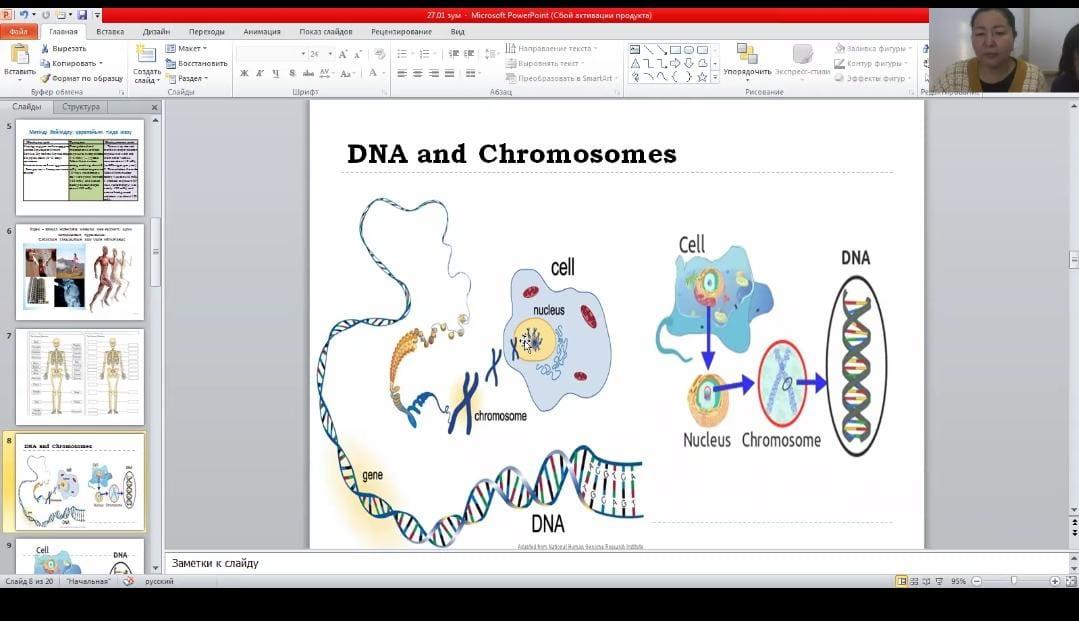Select slide 7 skeleton thumbnail
Image resolution: width=1079 pixels, height=621 pixels.
(x=80, y=377)
